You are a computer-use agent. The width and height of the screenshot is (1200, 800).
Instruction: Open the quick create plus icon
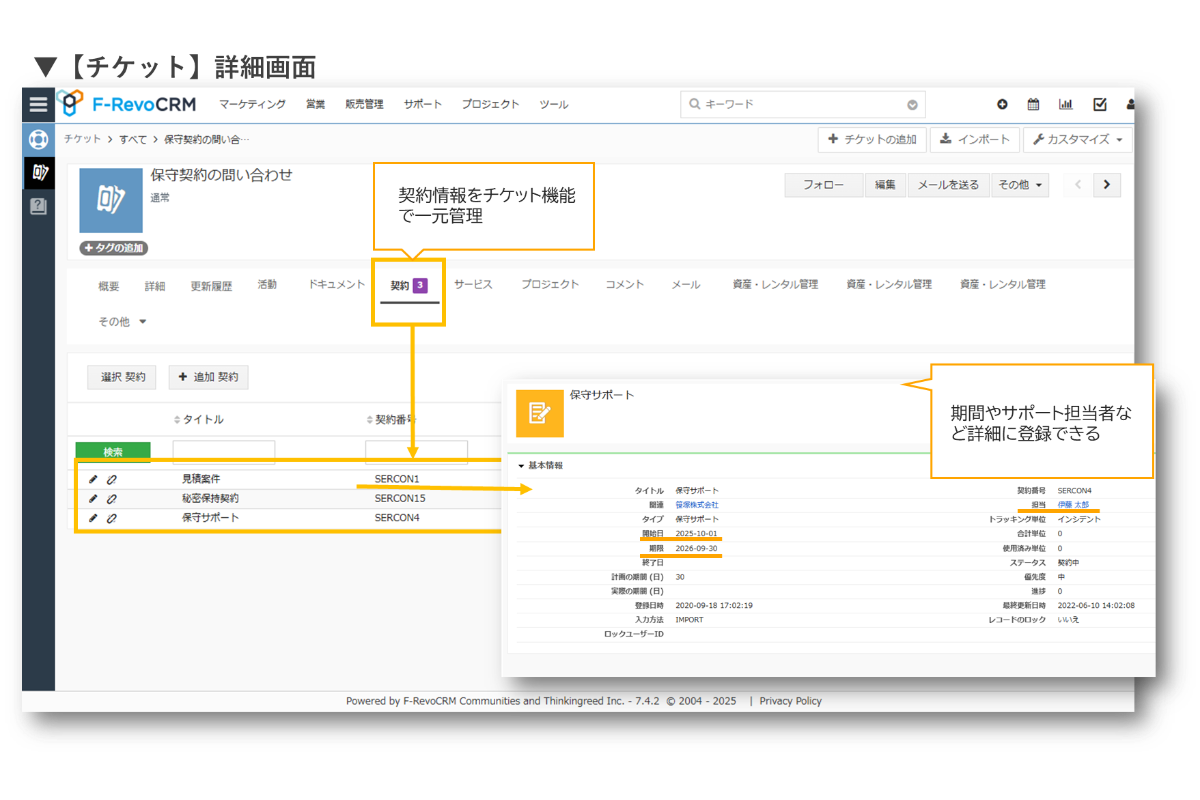click(x=1002, y=104)
